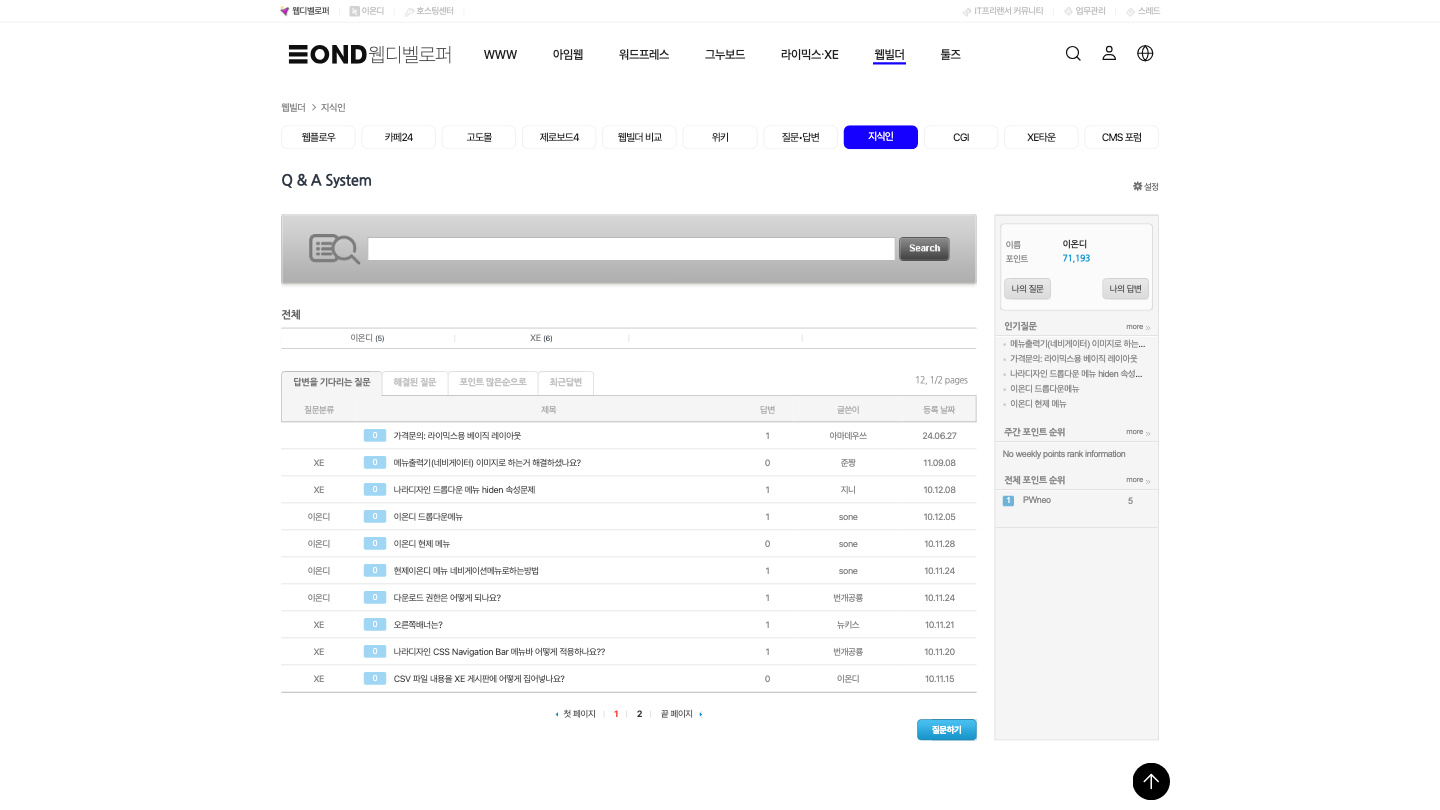
Task: Open question 메뉴출력기(네비게이터) 이미지로 하는거 해결하셨나요?
Action: [x=487, y=463]
